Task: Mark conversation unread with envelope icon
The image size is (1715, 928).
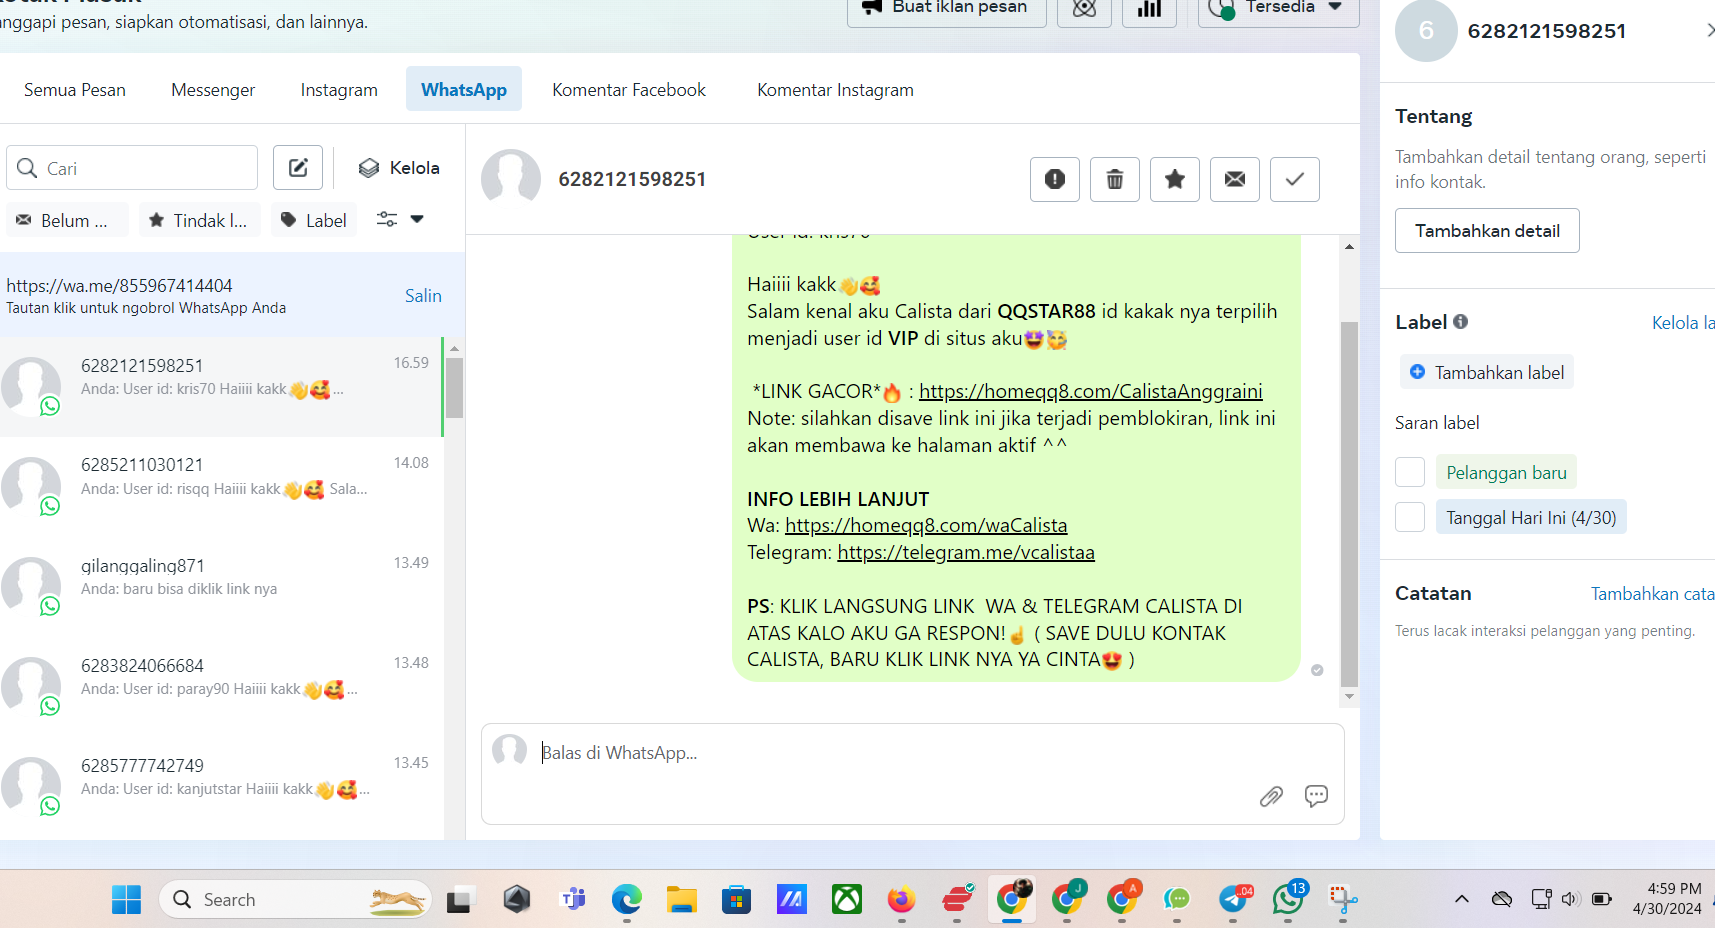Action: (1234, 179)
